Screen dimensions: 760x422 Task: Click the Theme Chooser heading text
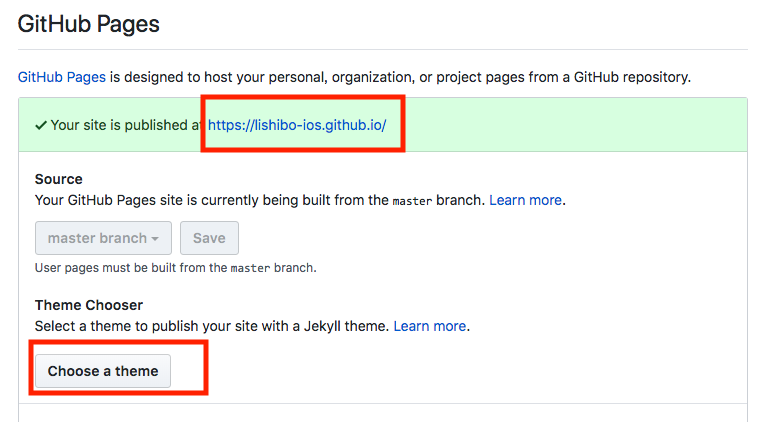[x=89, y=305]
